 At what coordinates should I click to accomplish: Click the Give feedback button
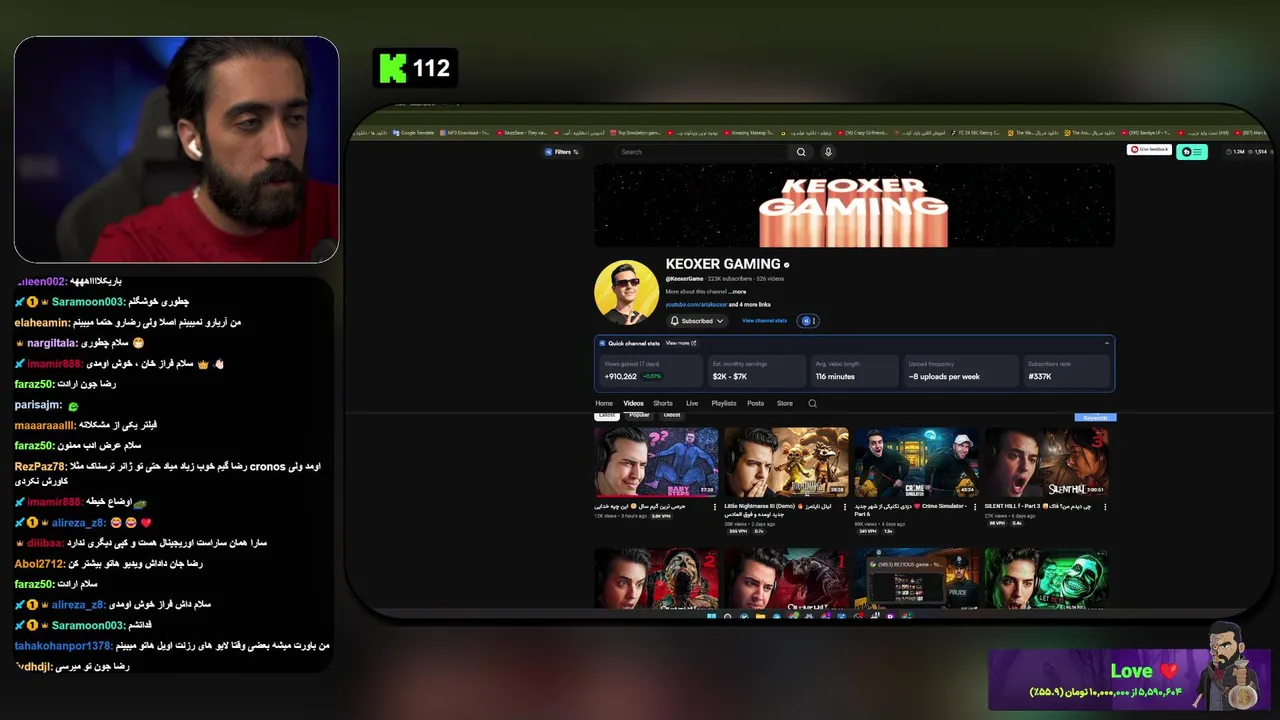[x=1149, y=150]
